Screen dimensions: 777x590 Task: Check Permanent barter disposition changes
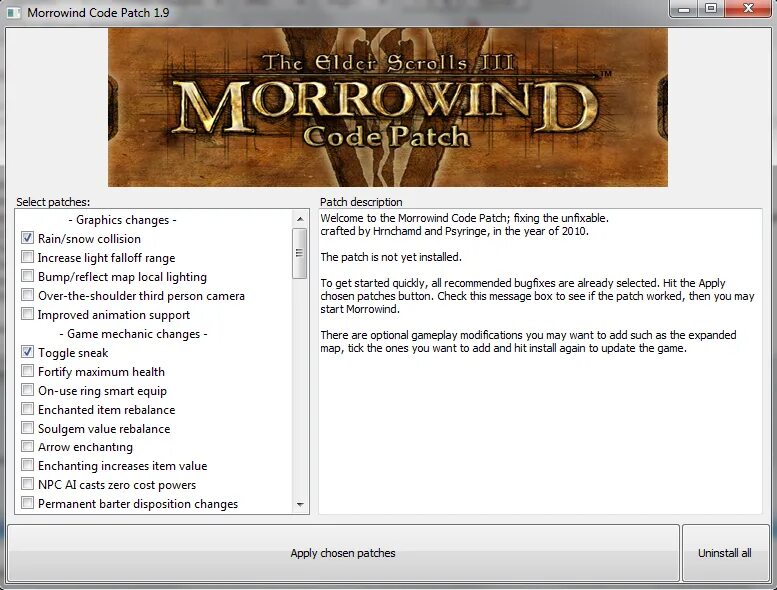(27, 503)
